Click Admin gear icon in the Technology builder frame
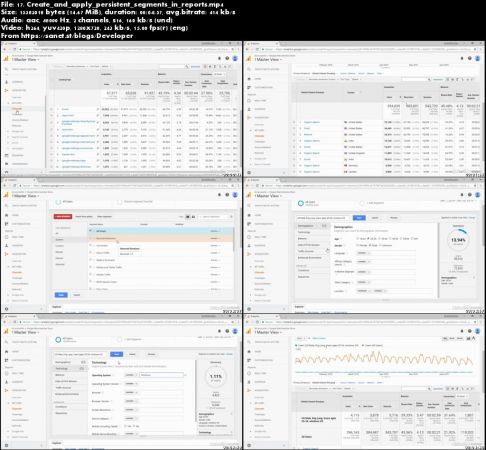Viewport: 486px width, 450px height. click(x=6, y=445)
